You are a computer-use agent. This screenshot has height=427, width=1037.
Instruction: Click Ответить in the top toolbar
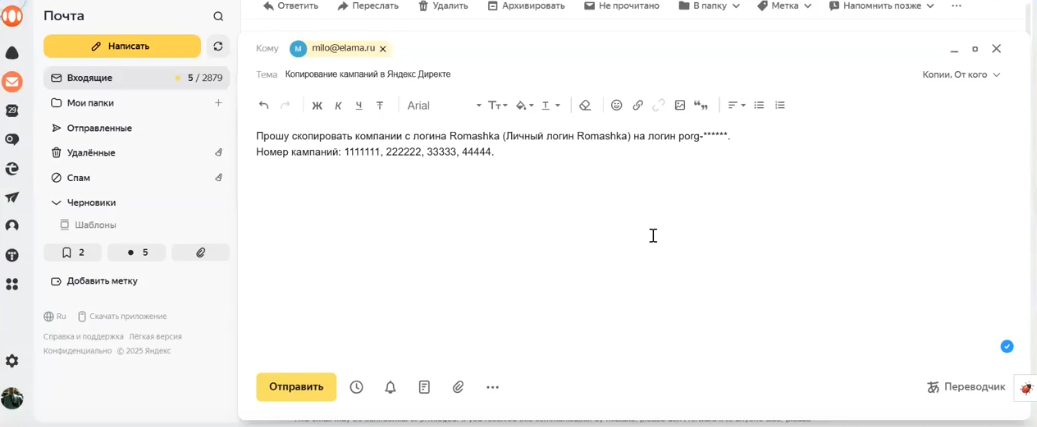click(x=290, y=6)
